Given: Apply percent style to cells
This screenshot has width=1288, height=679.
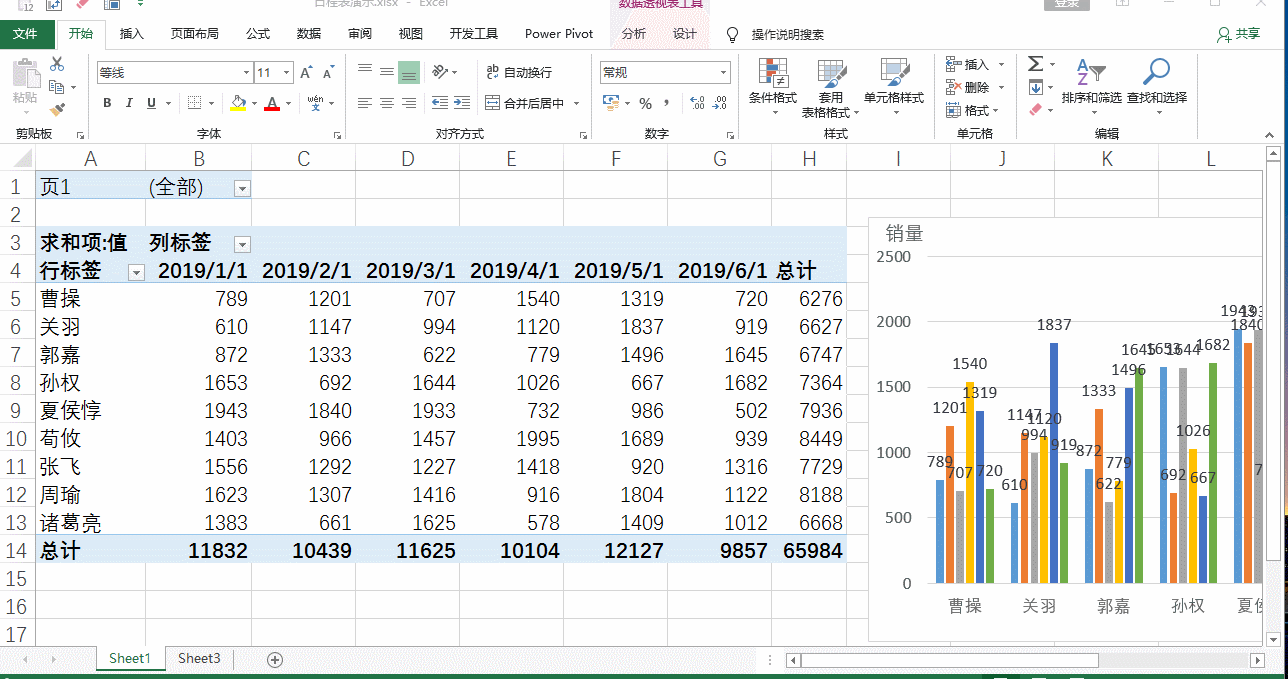Looking at the screenshot, I should click(x=645, y=103).
